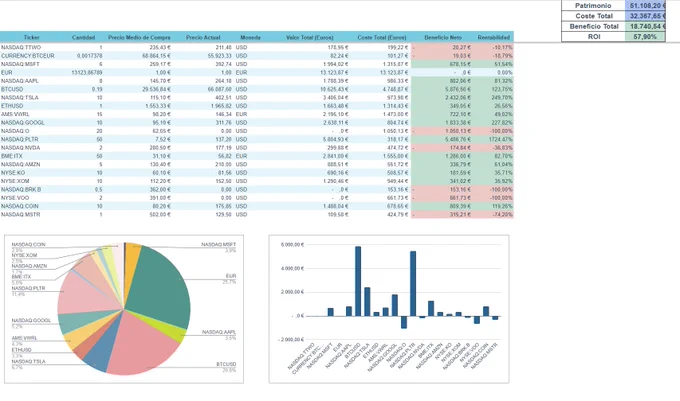Select the Beneficio Neto column header

coord(443,38)
